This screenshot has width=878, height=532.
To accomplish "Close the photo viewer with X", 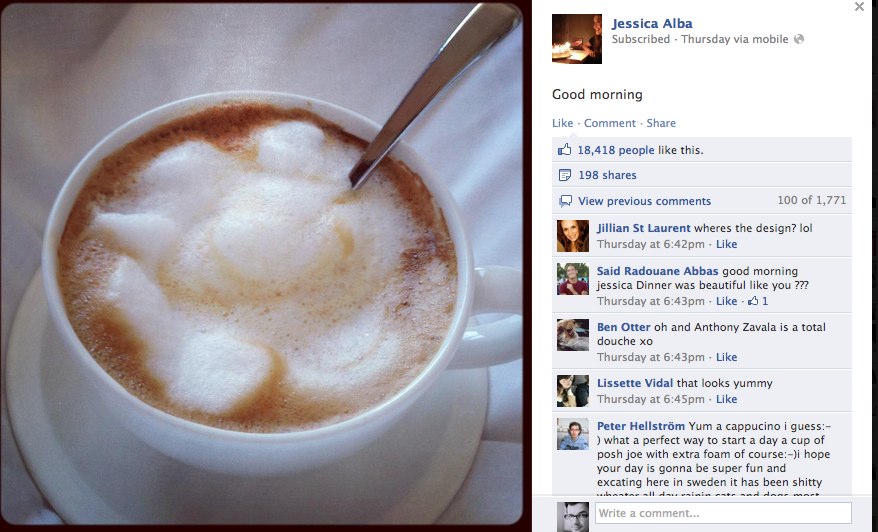I will (859, 7).
